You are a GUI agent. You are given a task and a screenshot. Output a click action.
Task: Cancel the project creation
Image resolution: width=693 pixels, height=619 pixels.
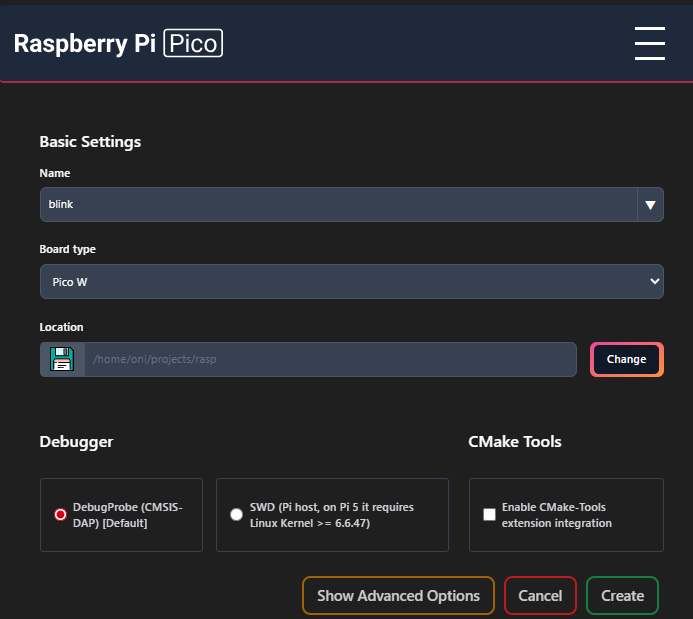pyautogui.click(x=540, y=596)
